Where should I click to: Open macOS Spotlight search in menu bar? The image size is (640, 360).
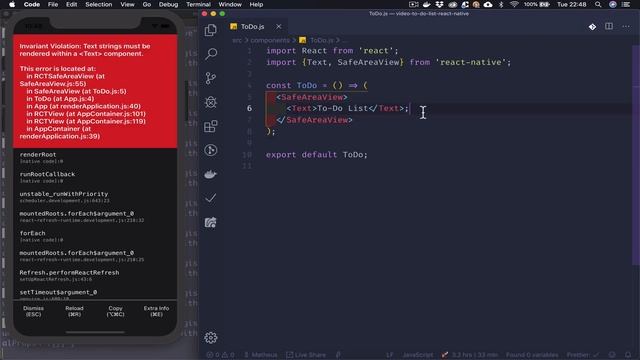(598, 4)
